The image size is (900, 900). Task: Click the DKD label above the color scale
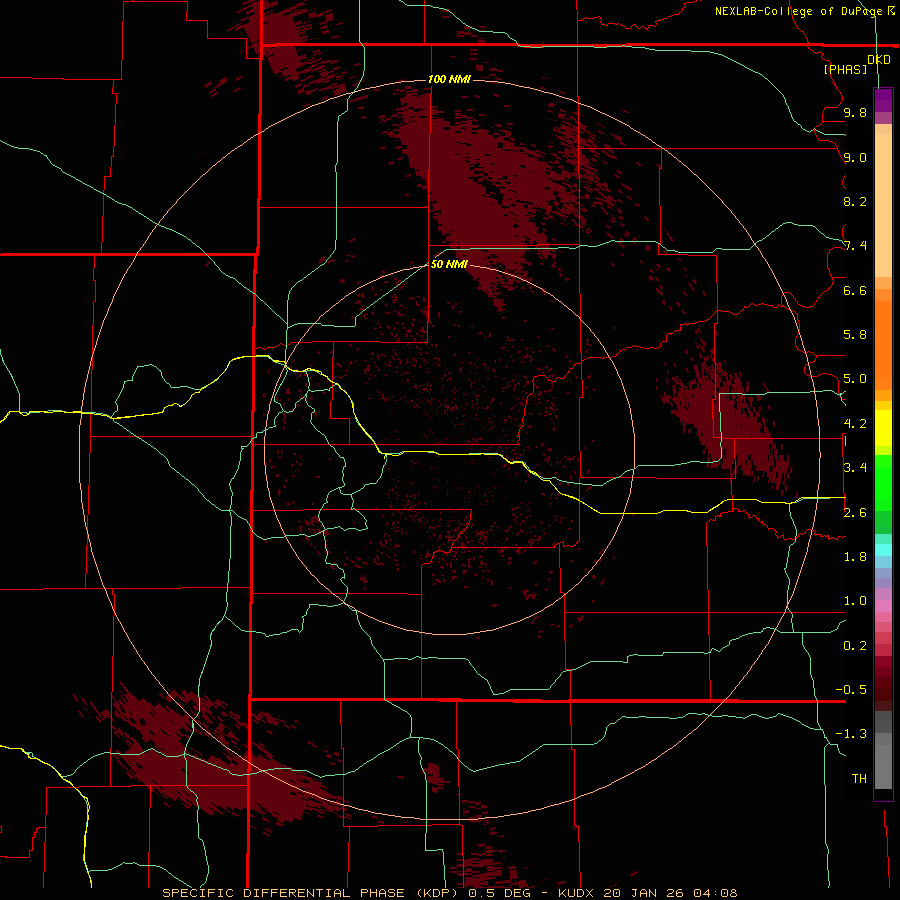tap(879, 59)
